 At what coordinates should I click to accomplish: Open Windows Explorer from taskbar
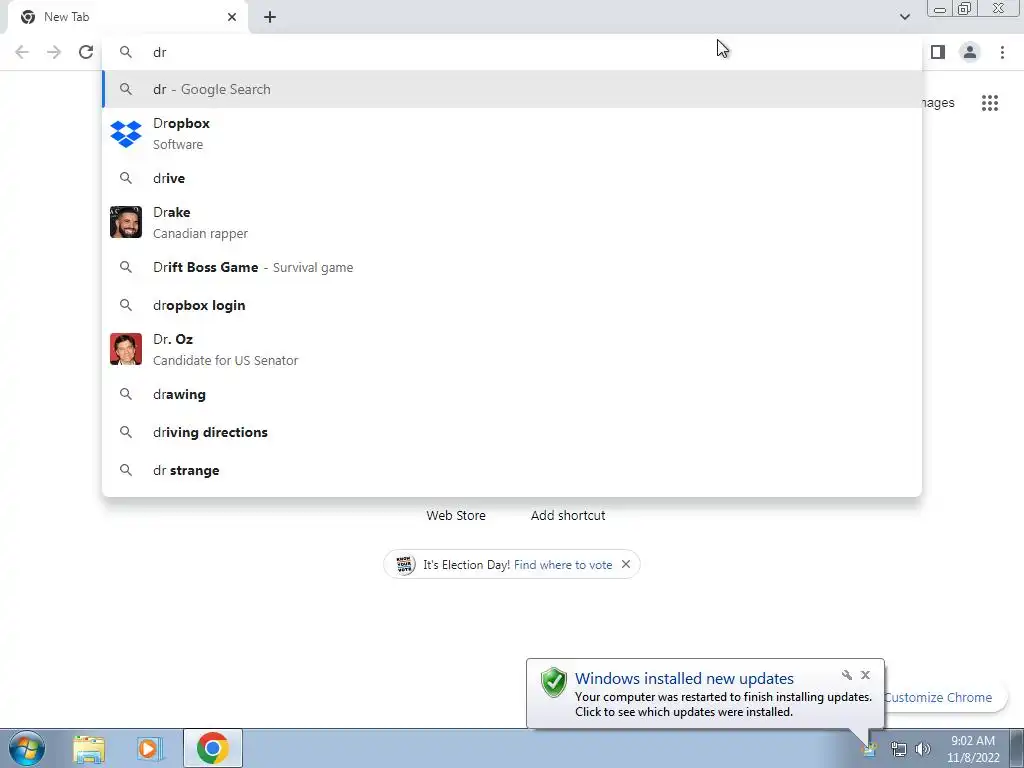[x=89, y=748]
